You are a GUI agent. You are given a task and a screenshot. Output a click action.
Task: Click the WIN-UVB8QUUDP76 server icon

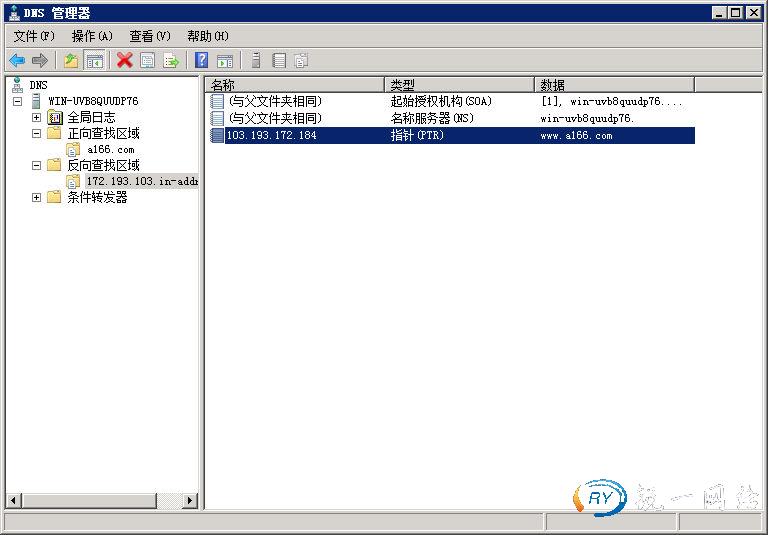(x=36, y=101)
